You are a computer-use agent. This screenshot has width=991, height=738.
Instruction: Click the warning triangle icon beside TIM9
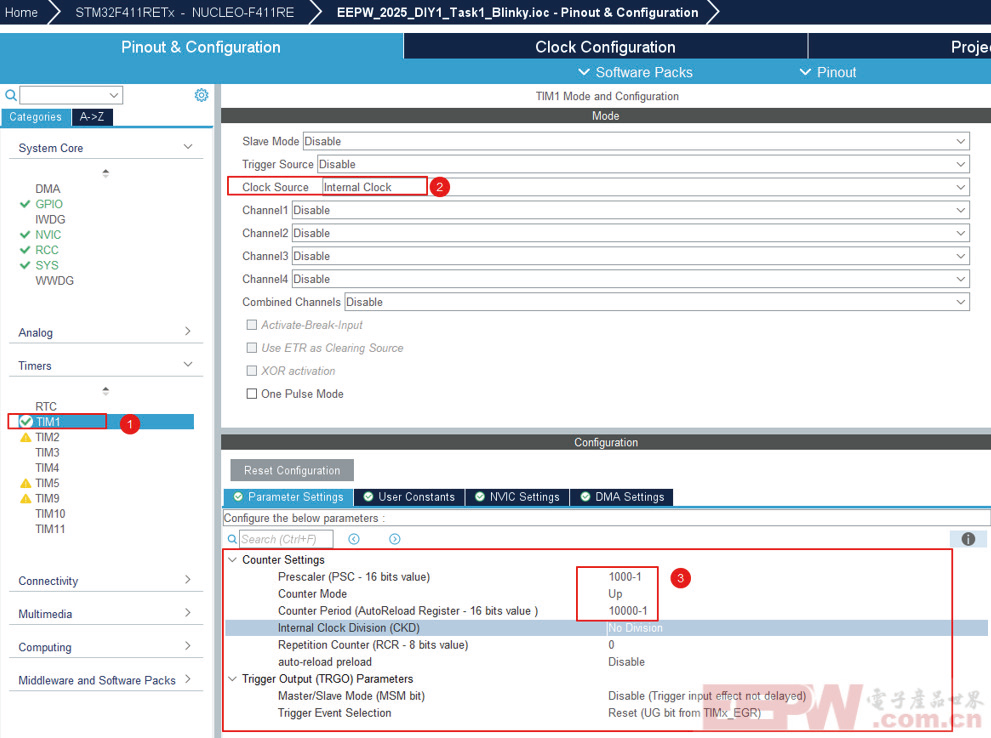click(25, 499)
